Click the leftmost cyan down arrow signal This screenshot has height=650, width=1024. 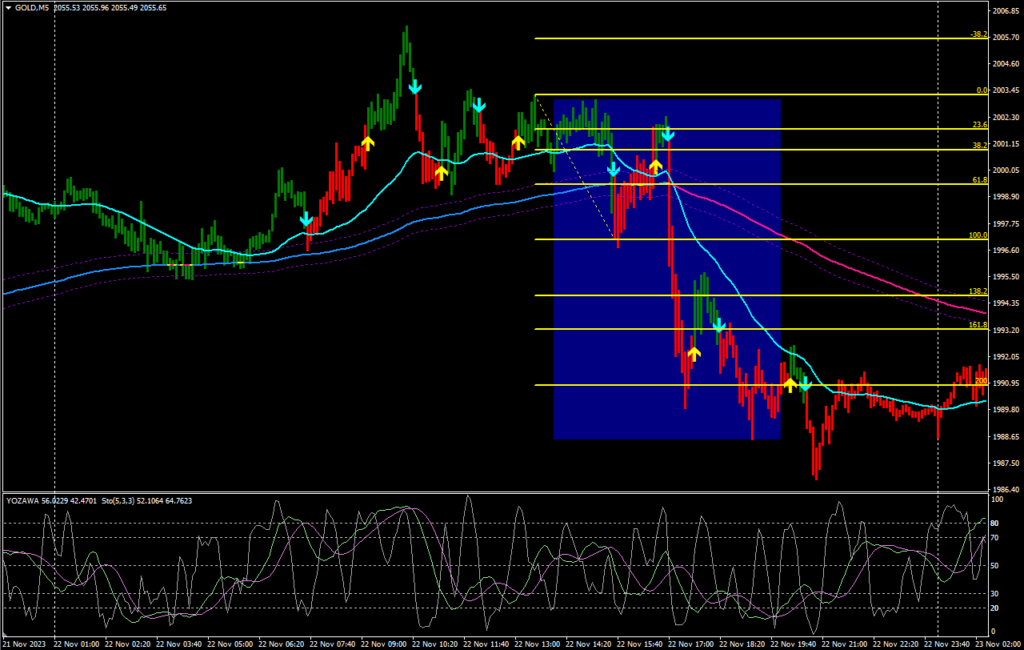click(x=306, y=219)
